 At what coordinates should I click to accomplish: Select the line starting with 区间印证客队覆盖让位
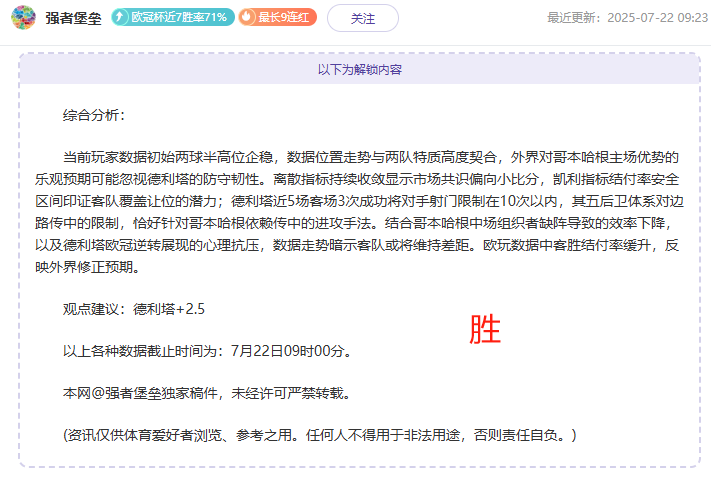pos(359,201)
